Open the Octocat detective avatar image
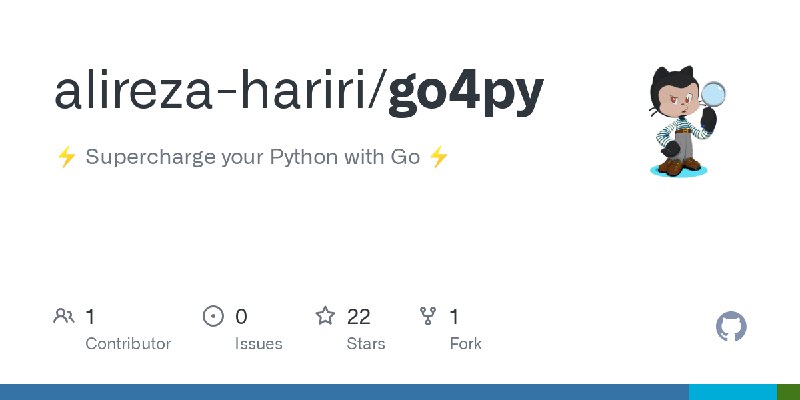 click(686, 121)
